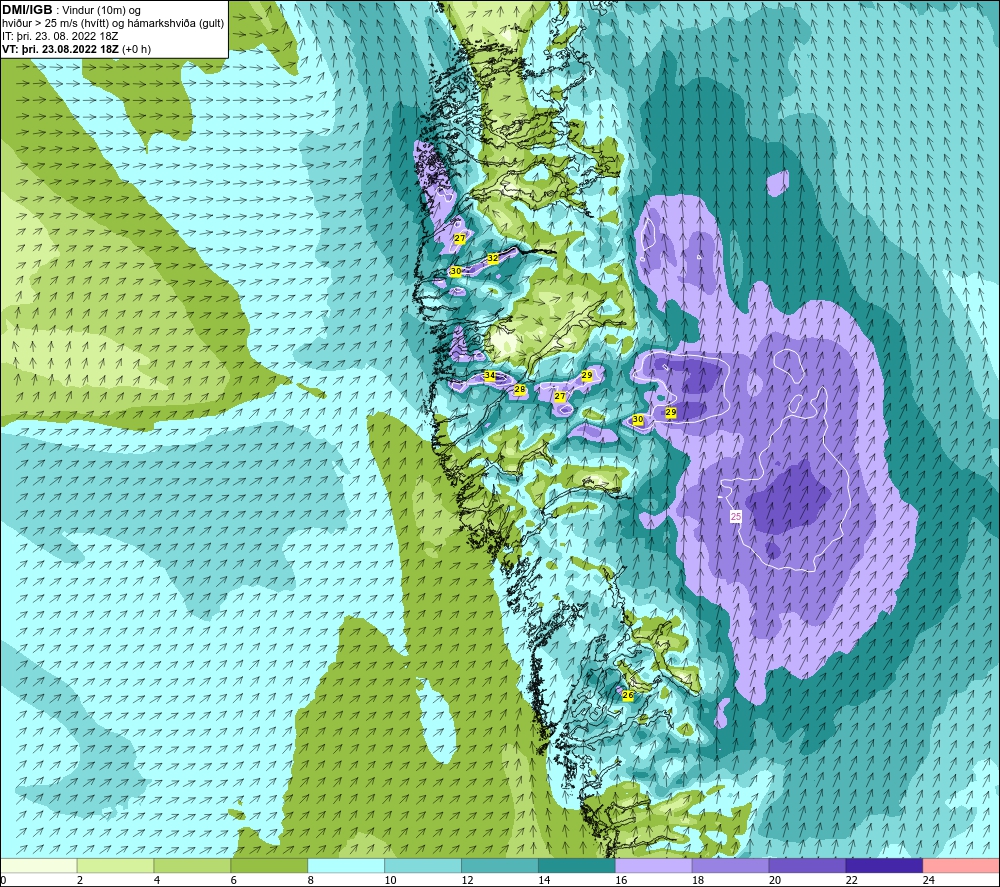The image size is (1000, 887).
Task: Click the legend scale value 4
Action: tap(157, 880)
